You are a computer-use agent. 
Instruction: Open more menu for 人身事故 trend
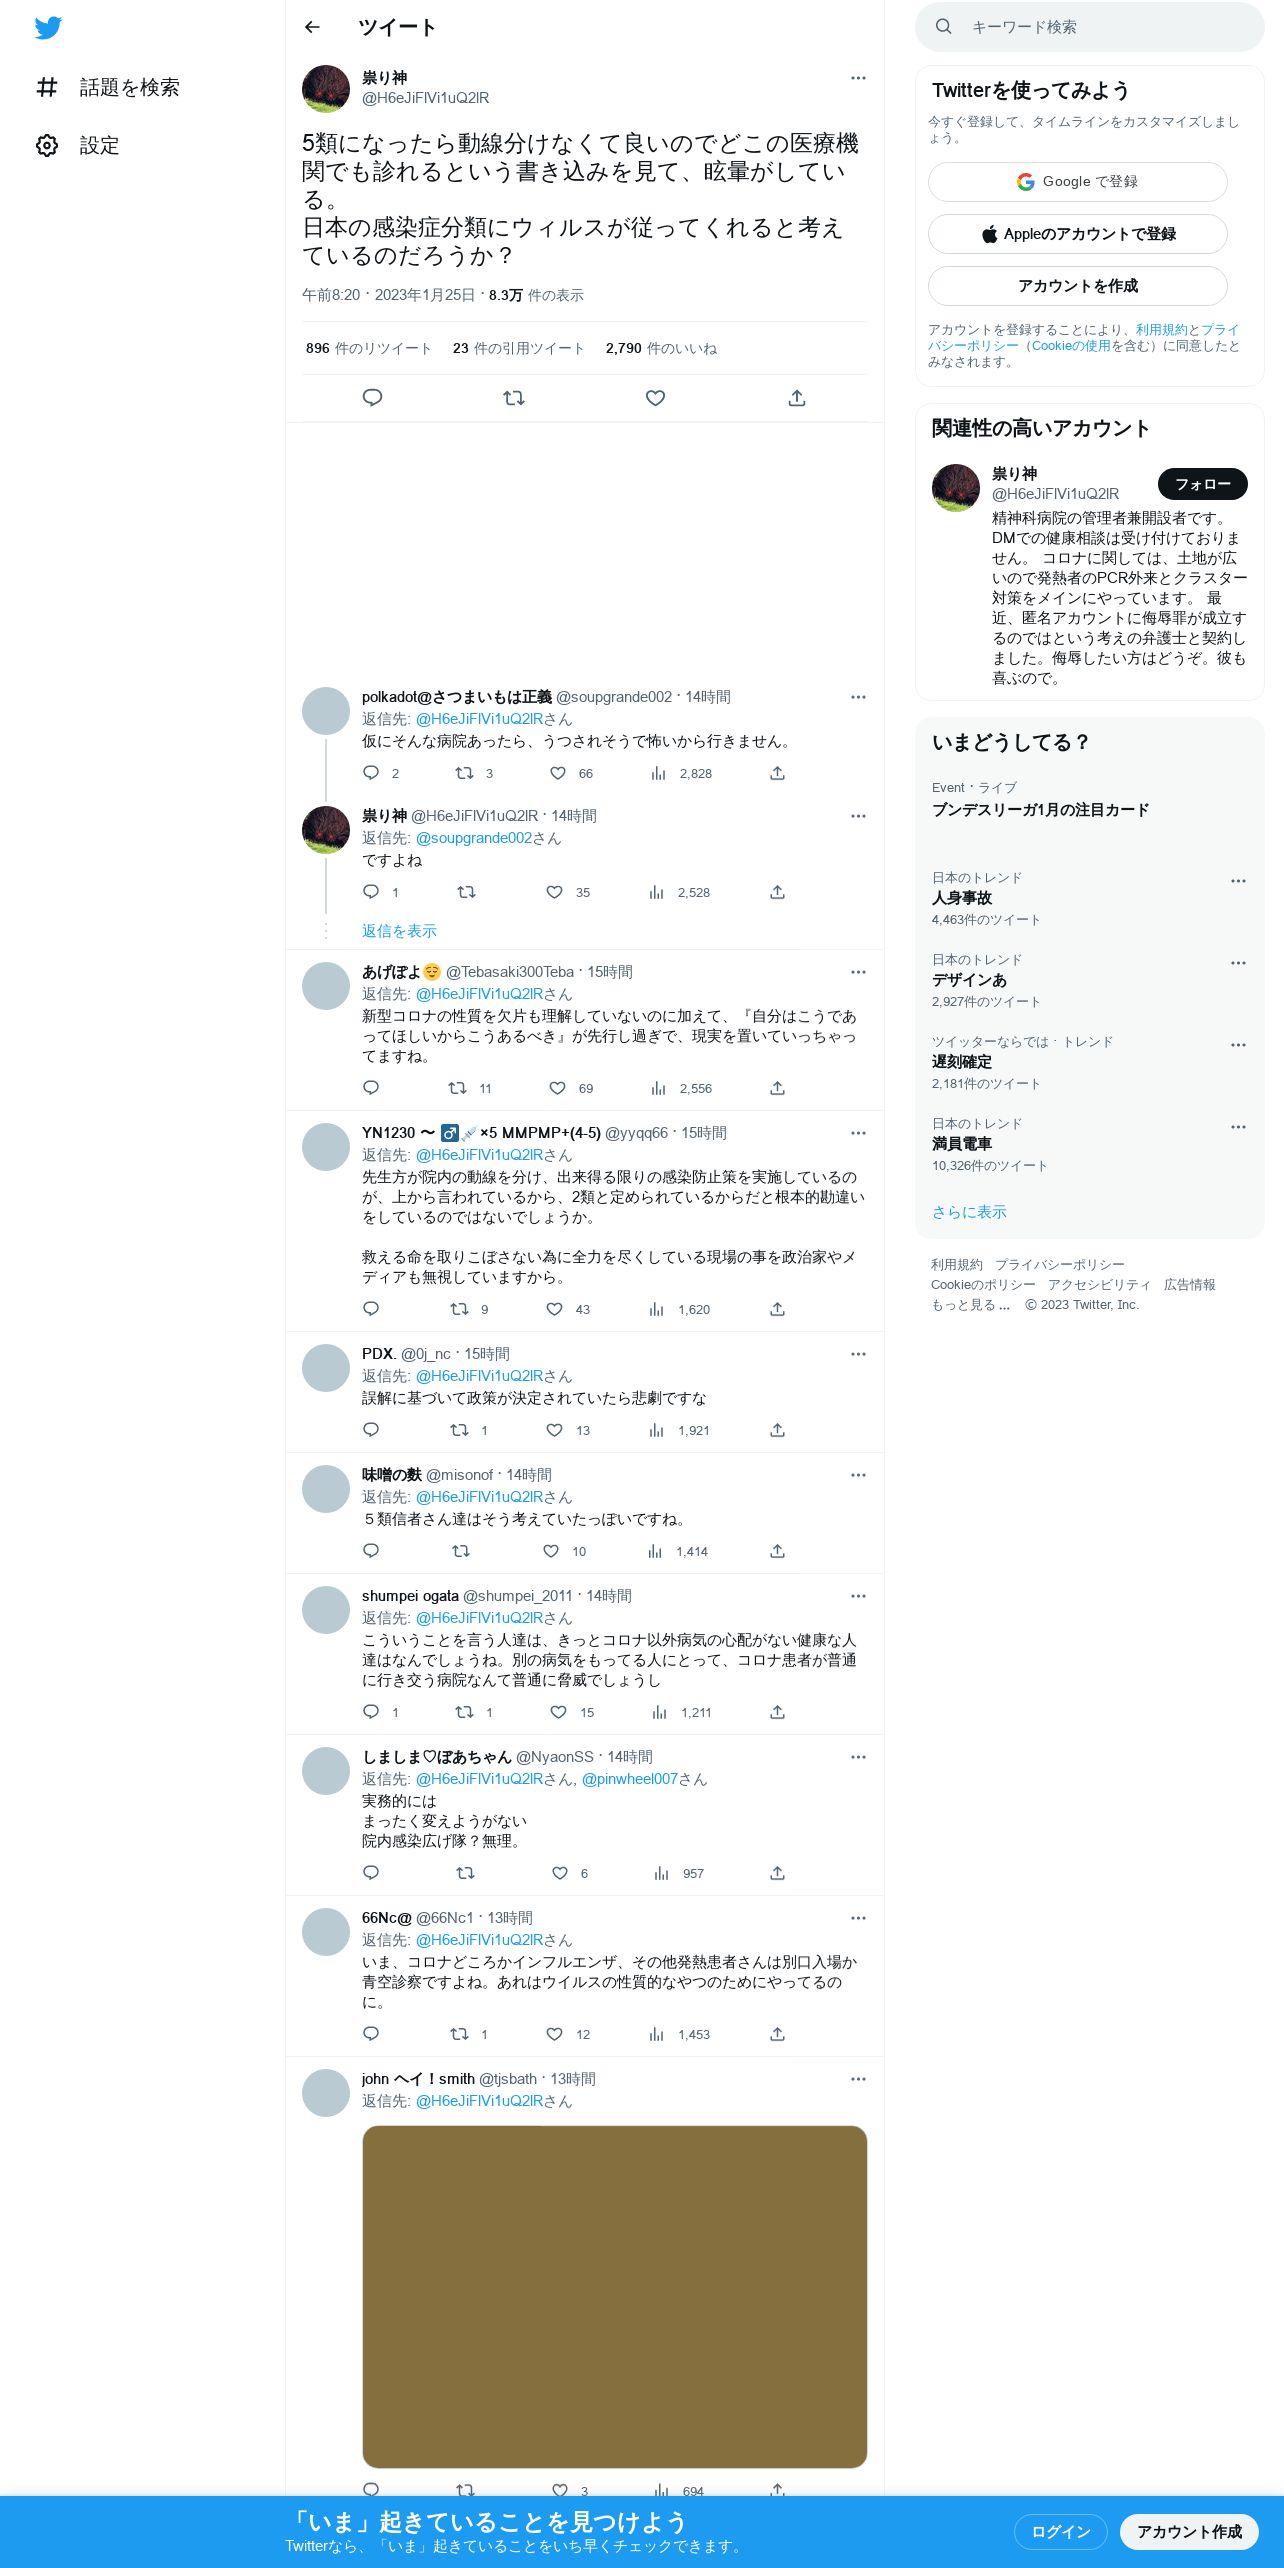1238,881
